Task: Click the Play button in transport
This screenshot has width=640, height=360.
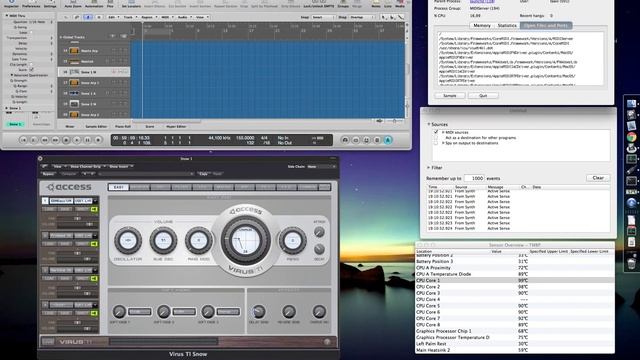Action: point(77,140)
